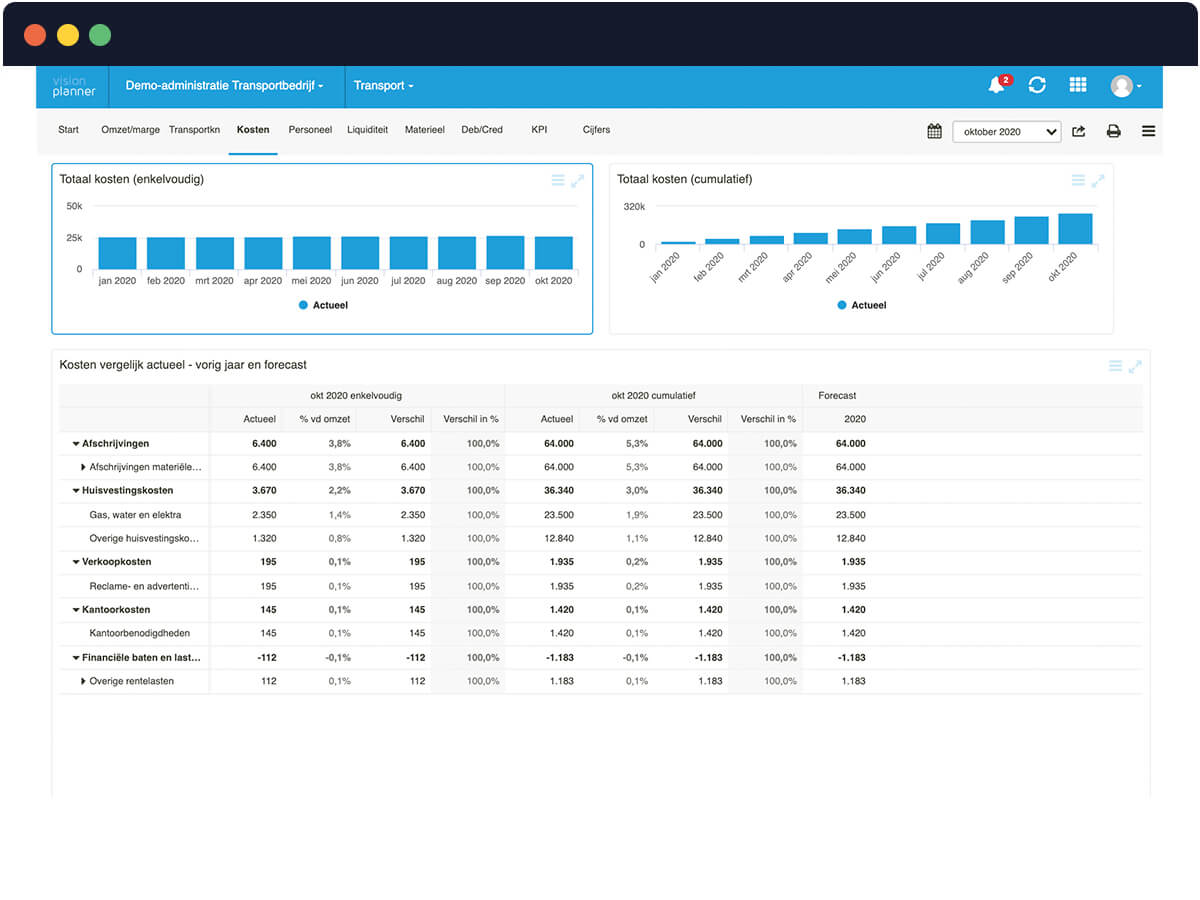Select the 'Overige huisvestingsko…' row label
This screenshot has width=1200, height=900.
[145, 539]
